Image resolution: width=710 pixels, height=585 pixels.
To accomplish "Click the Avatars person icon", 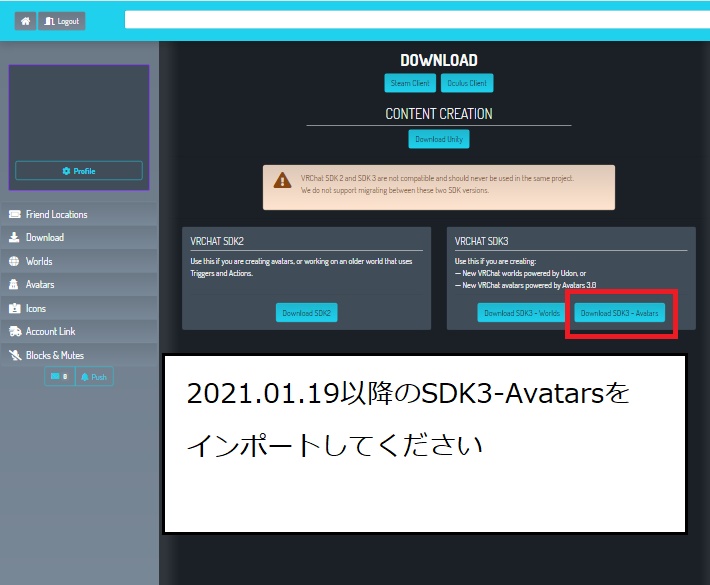I will coord(14,284).
